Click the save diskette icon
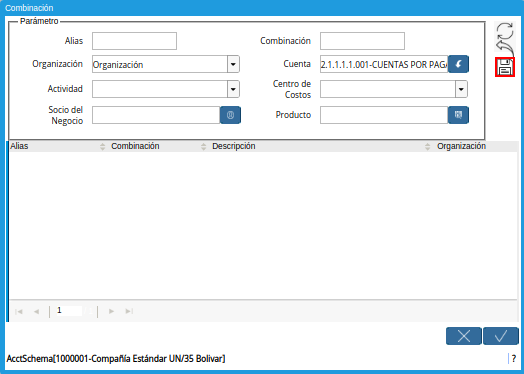This screenshot has width=524, height=374. [x=505, y=67]
